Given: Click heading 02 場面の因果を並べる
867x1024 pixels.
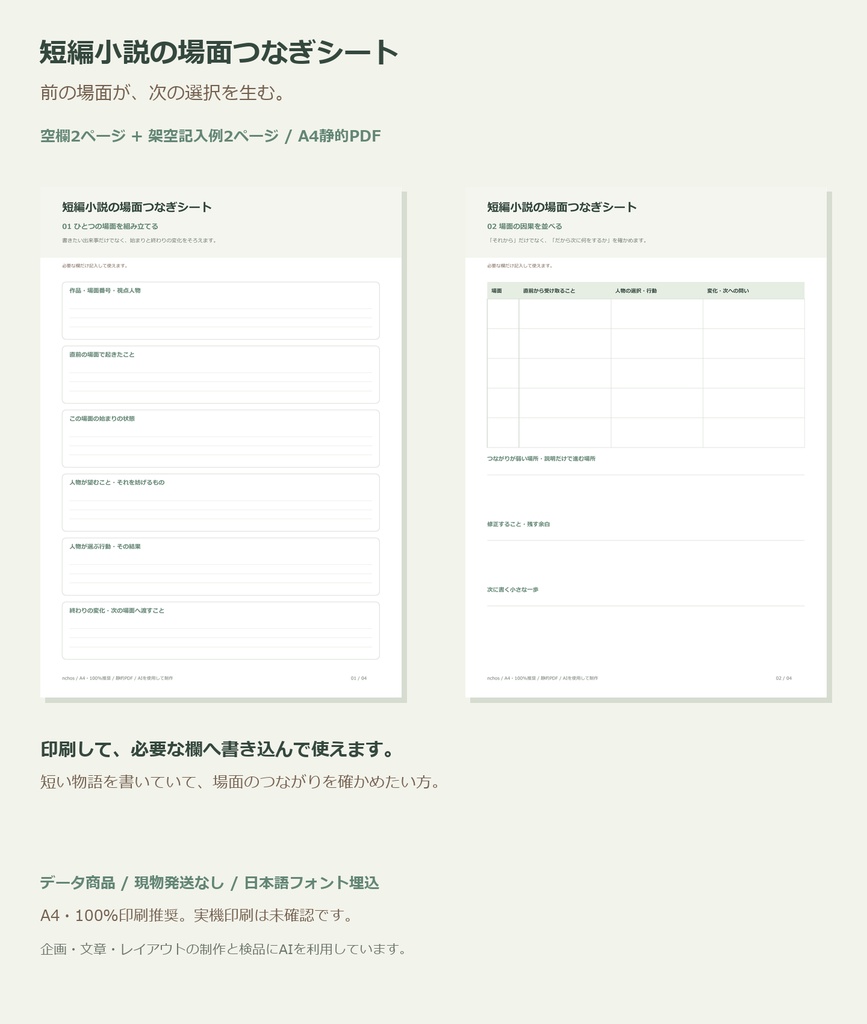Looking at the screenshot, I should pyautogui.click(x=524, y=227).
